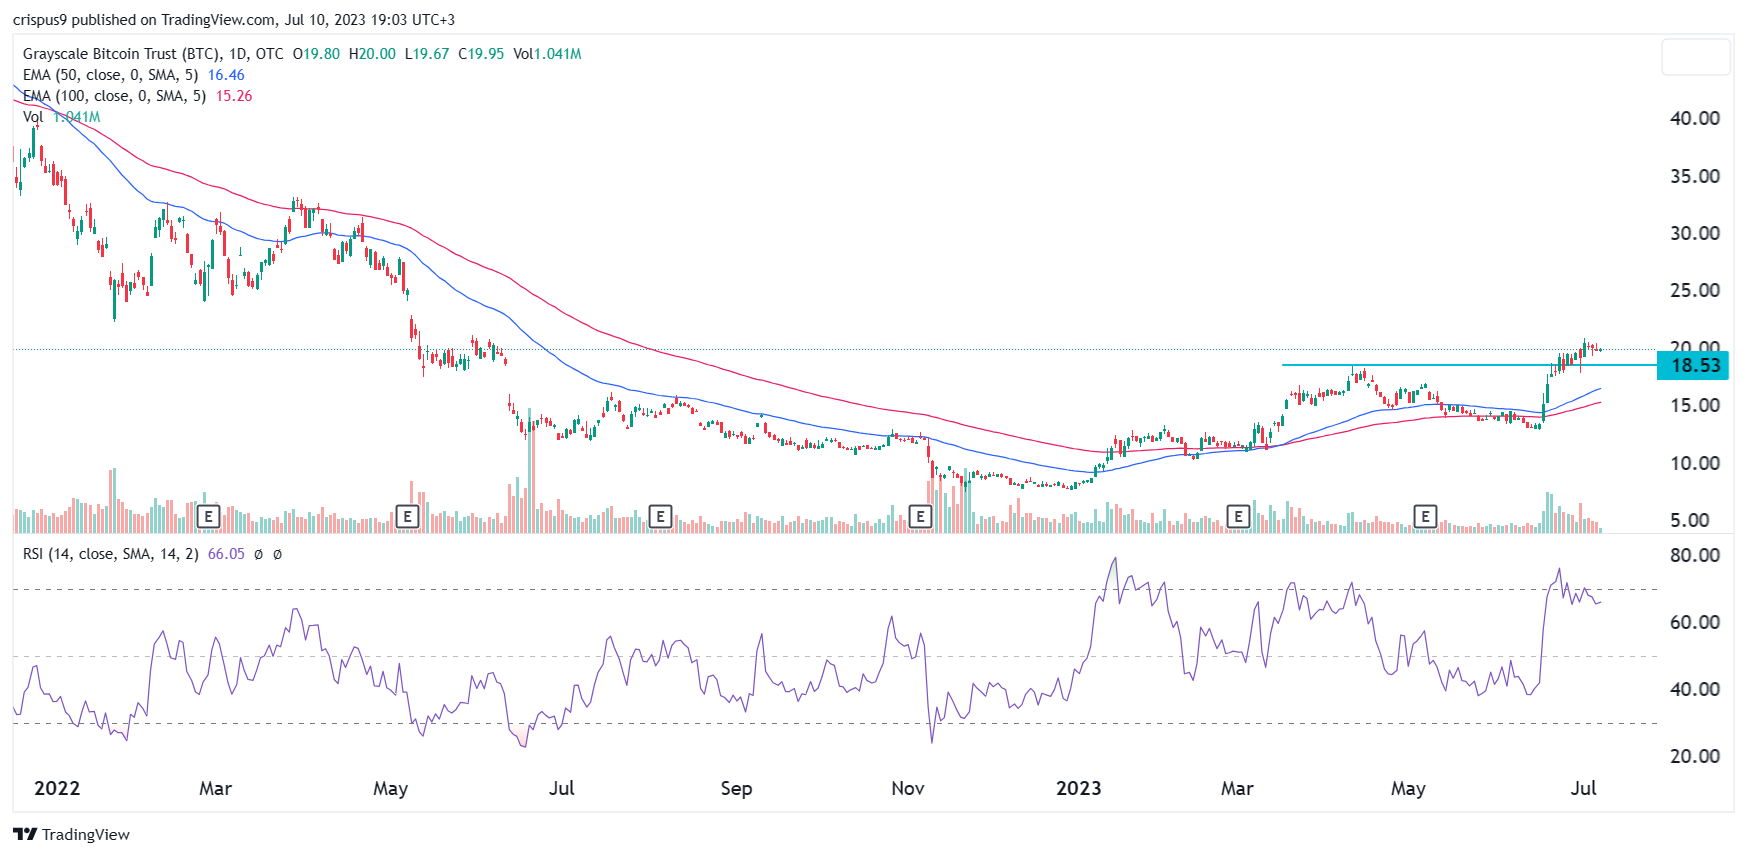Click the 60.00 RSI scale label
The width and height of the screenshot is (1747, 856).
pyautogui.click(x=1695, y=622)
